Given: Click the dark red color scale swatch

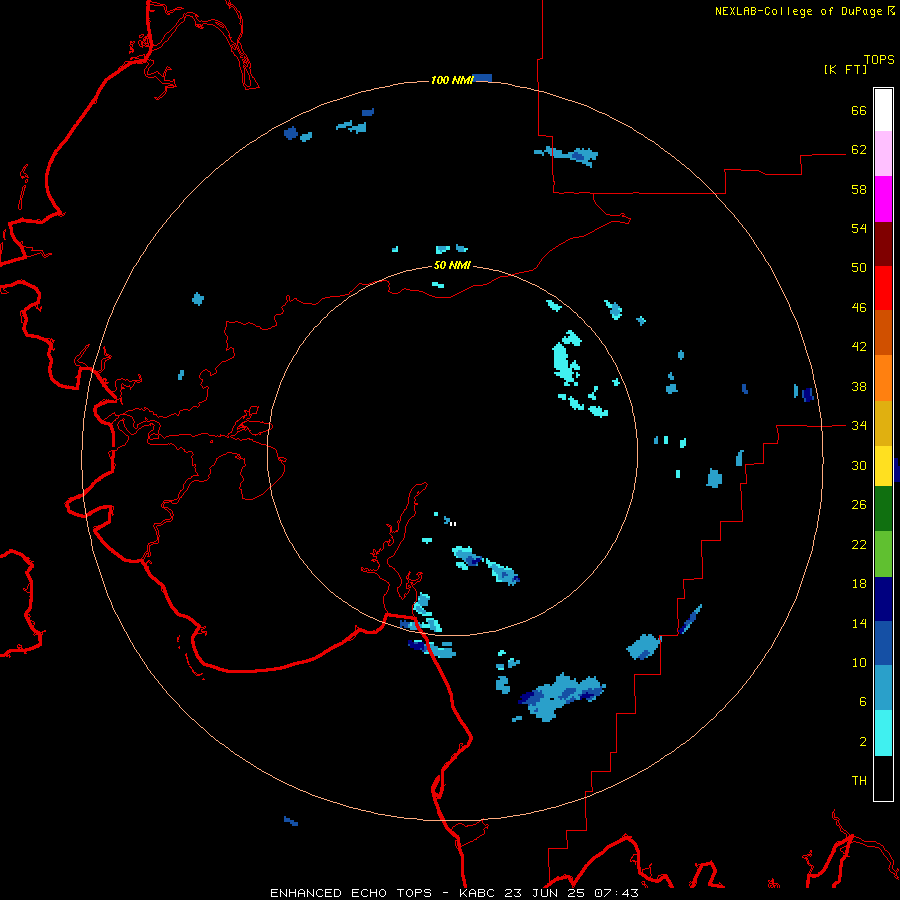Looking at the screenshot, I should tap(883, 244).
